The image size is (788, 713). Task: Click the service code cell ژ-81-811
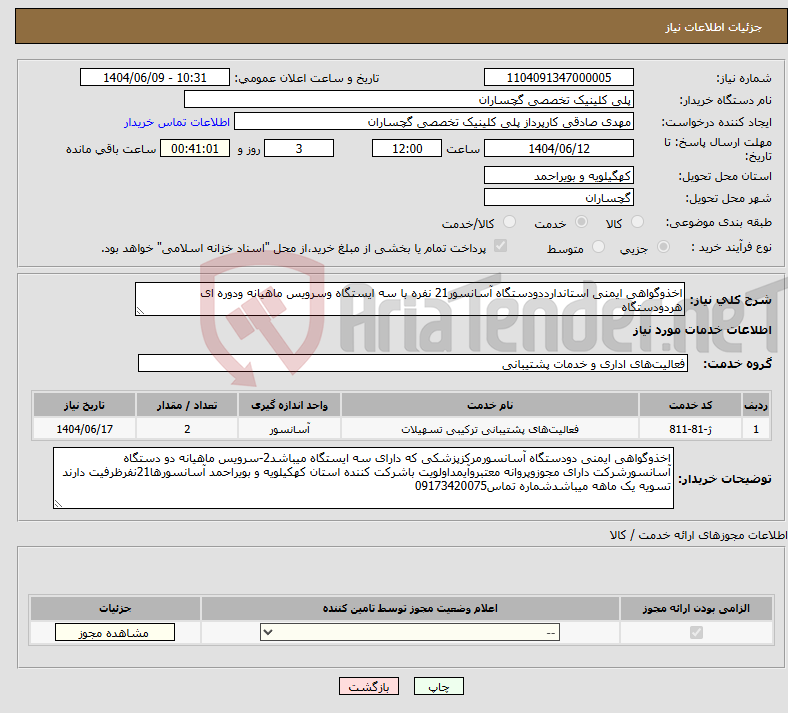[x=691, y=429]
